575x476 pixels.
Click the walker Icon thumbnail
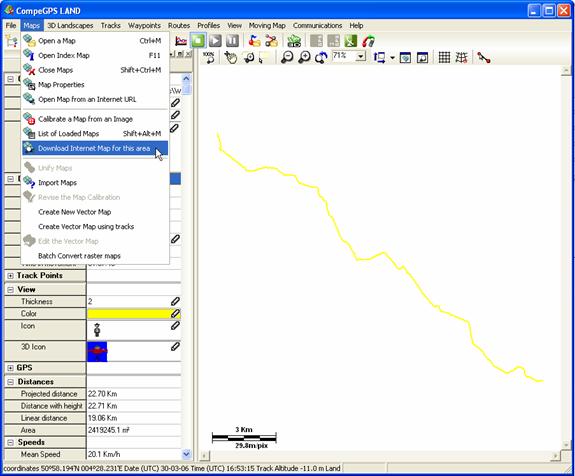click(97, 330)
